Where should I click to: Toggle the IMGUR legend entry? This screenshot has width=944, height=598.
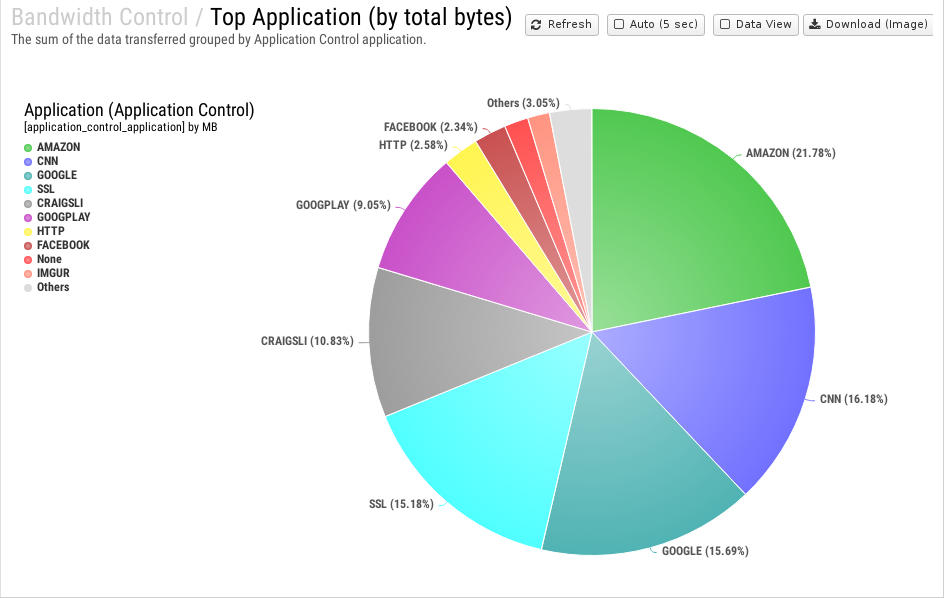point(47,273)
